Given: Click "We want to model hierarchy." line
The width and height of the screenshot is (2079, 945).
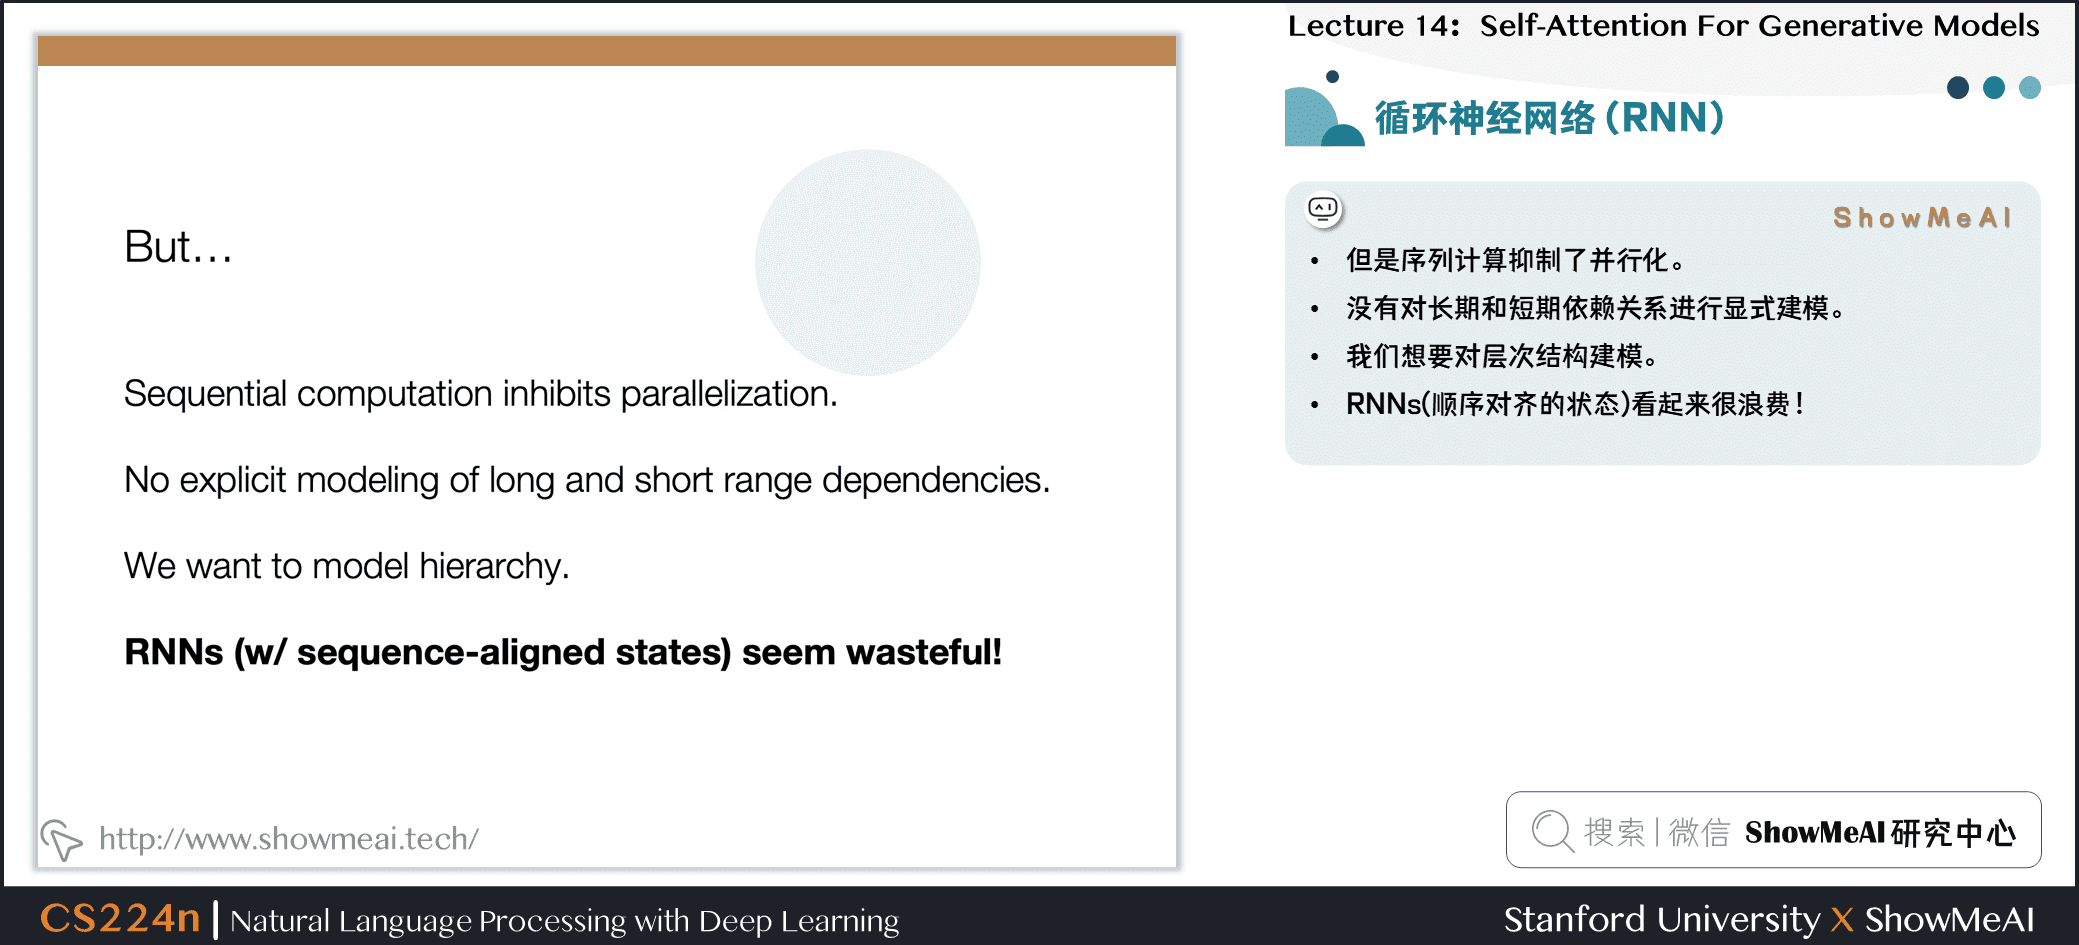Looking at the screenshot, I should click(x=346, y=566).
